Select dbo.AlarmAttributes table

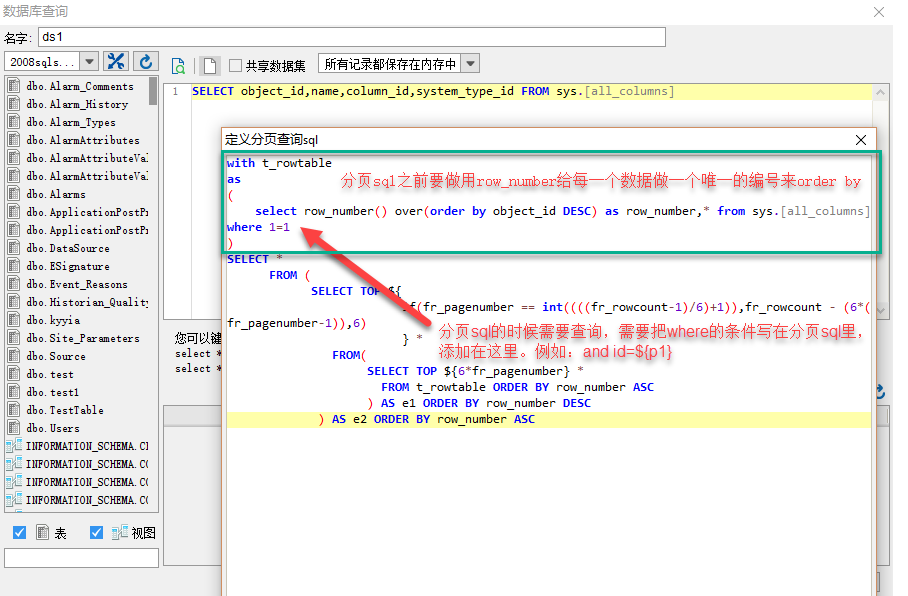click(x=82, y=140)
